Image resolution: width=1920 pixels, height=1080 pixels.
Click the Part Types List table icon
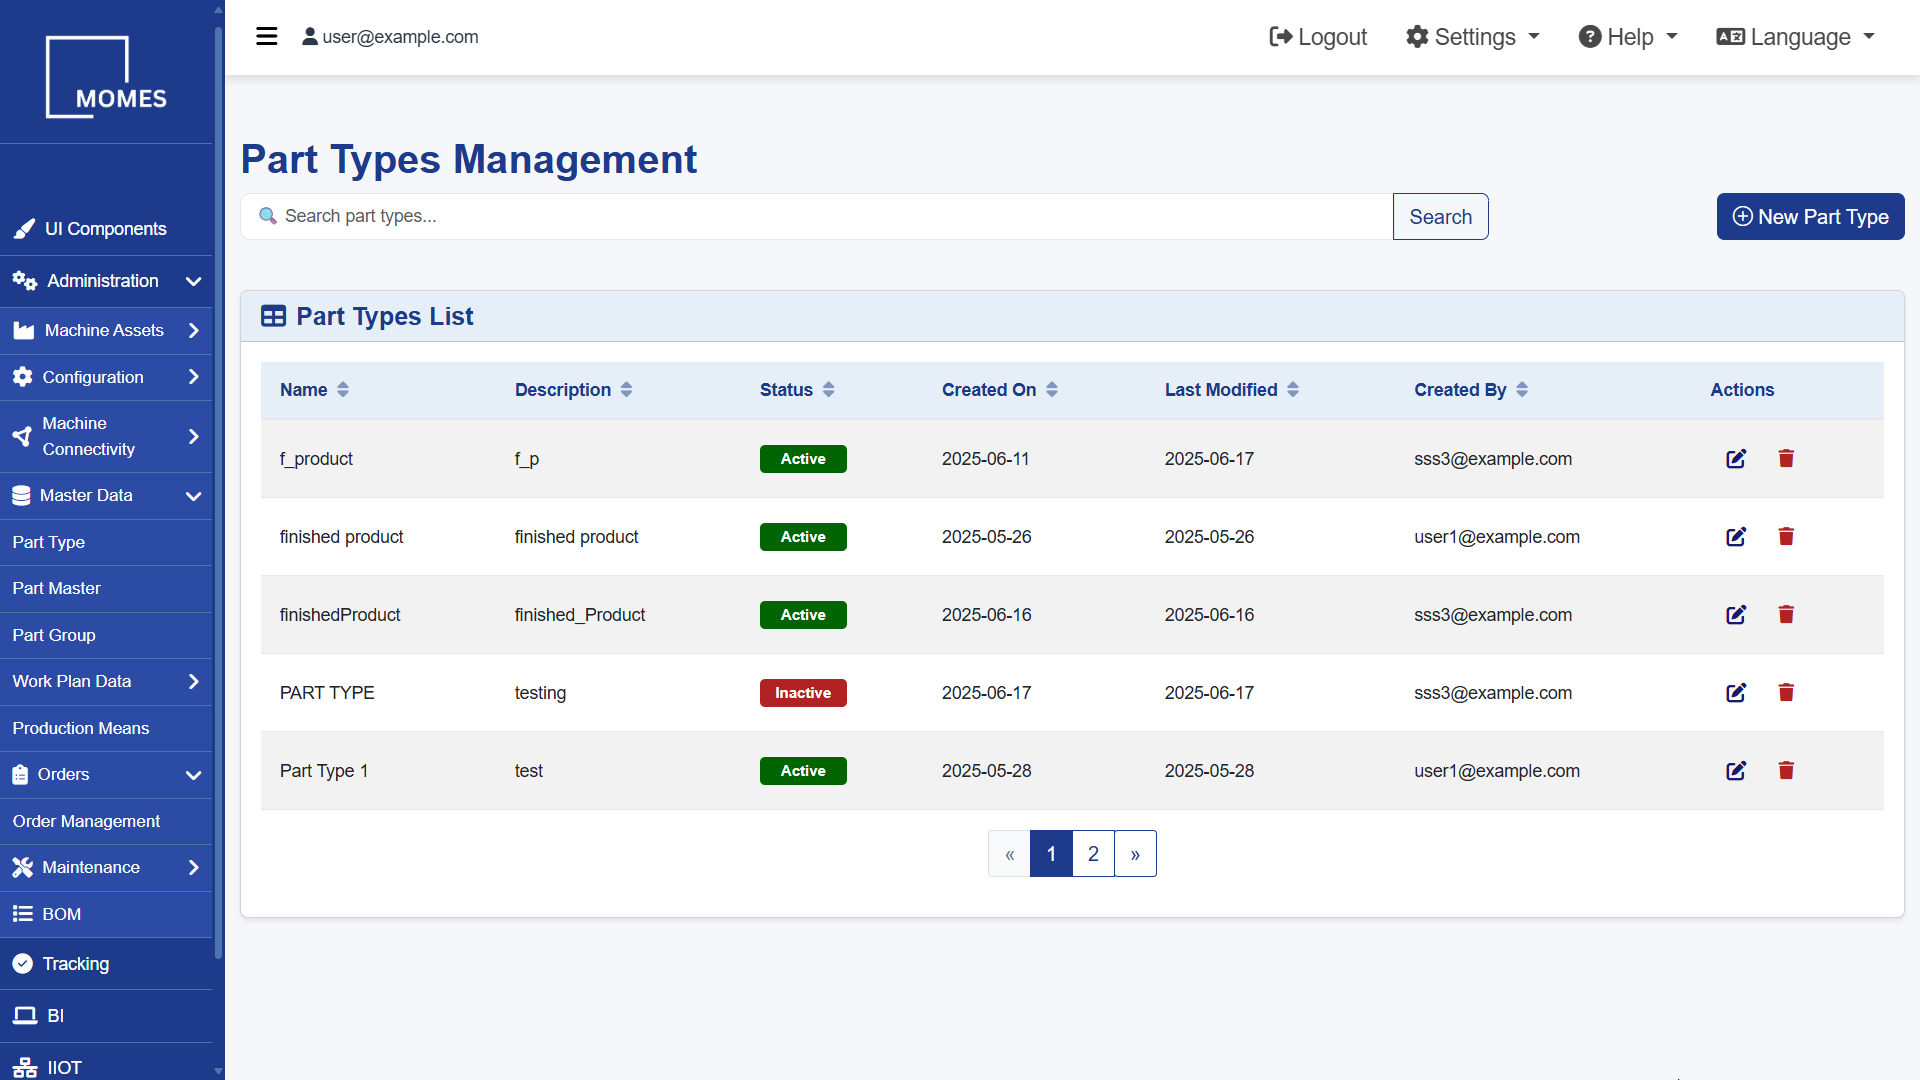(273, 317)
